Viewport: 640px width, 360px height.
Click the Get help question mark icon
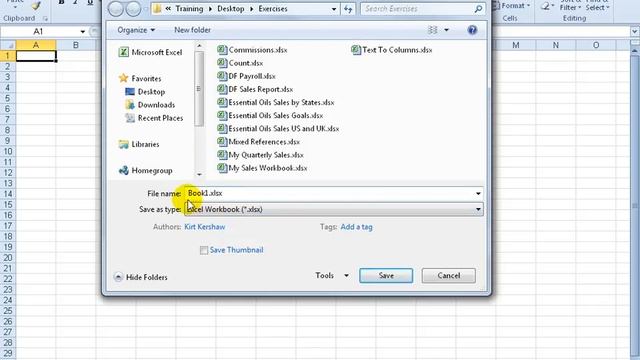pos(472,30)
